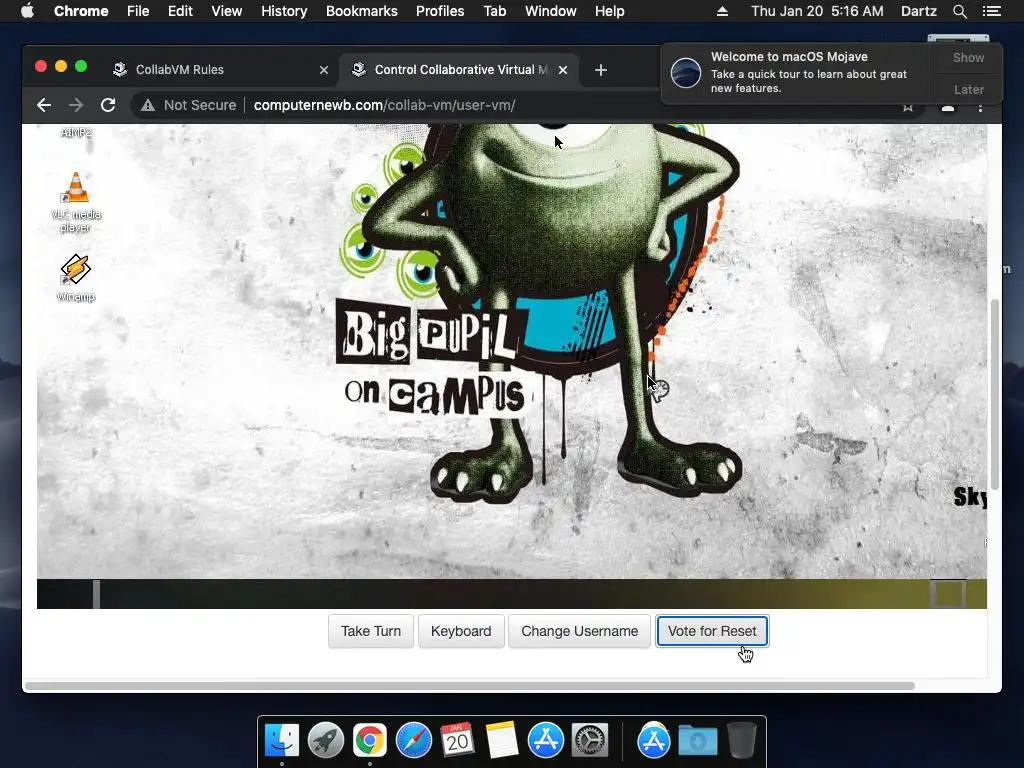The image size is (1024, 768).
Task: Click the VM taskbar at bottom
Action: pos(511,594)
